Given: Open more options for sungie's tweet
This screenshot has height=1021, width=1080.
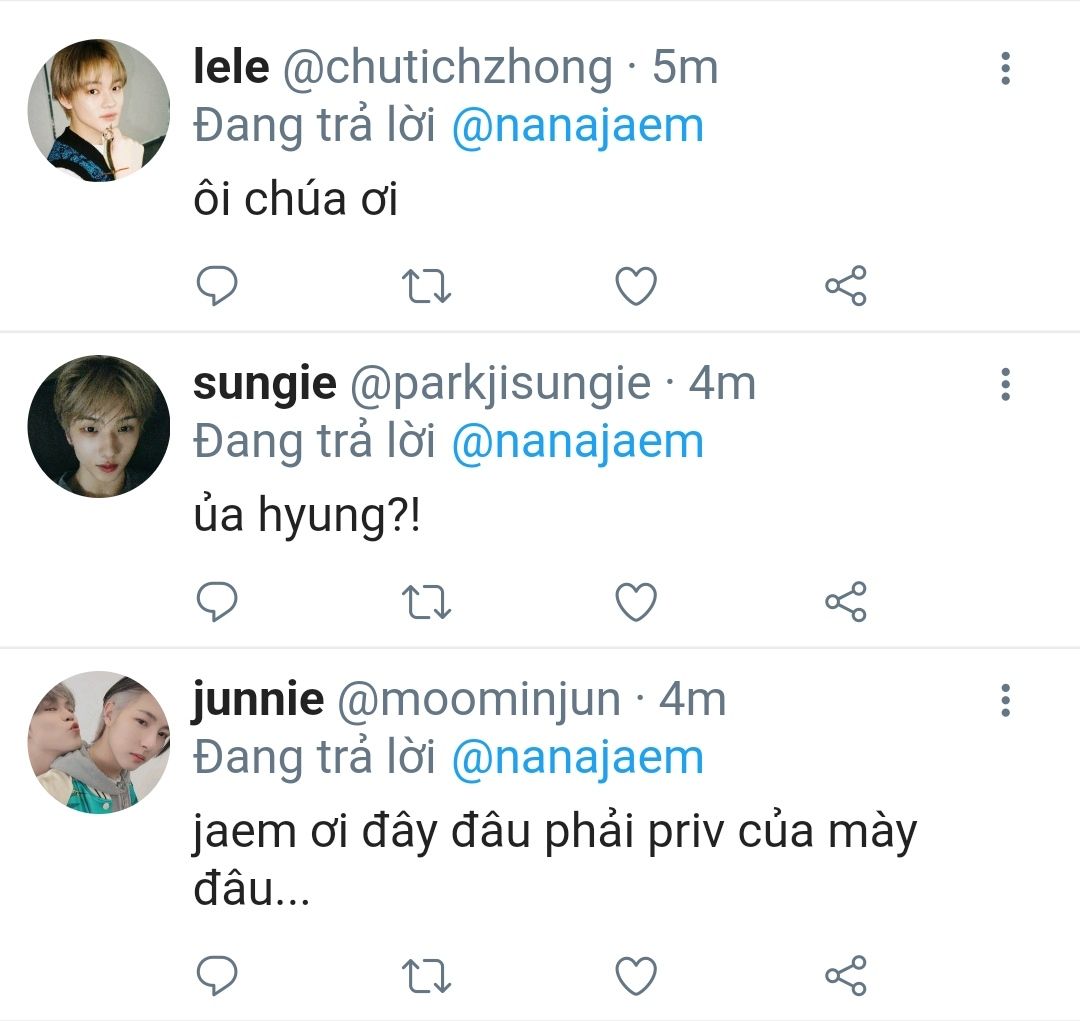Looking at the screenshot, I should click(x=1005, y=384).
